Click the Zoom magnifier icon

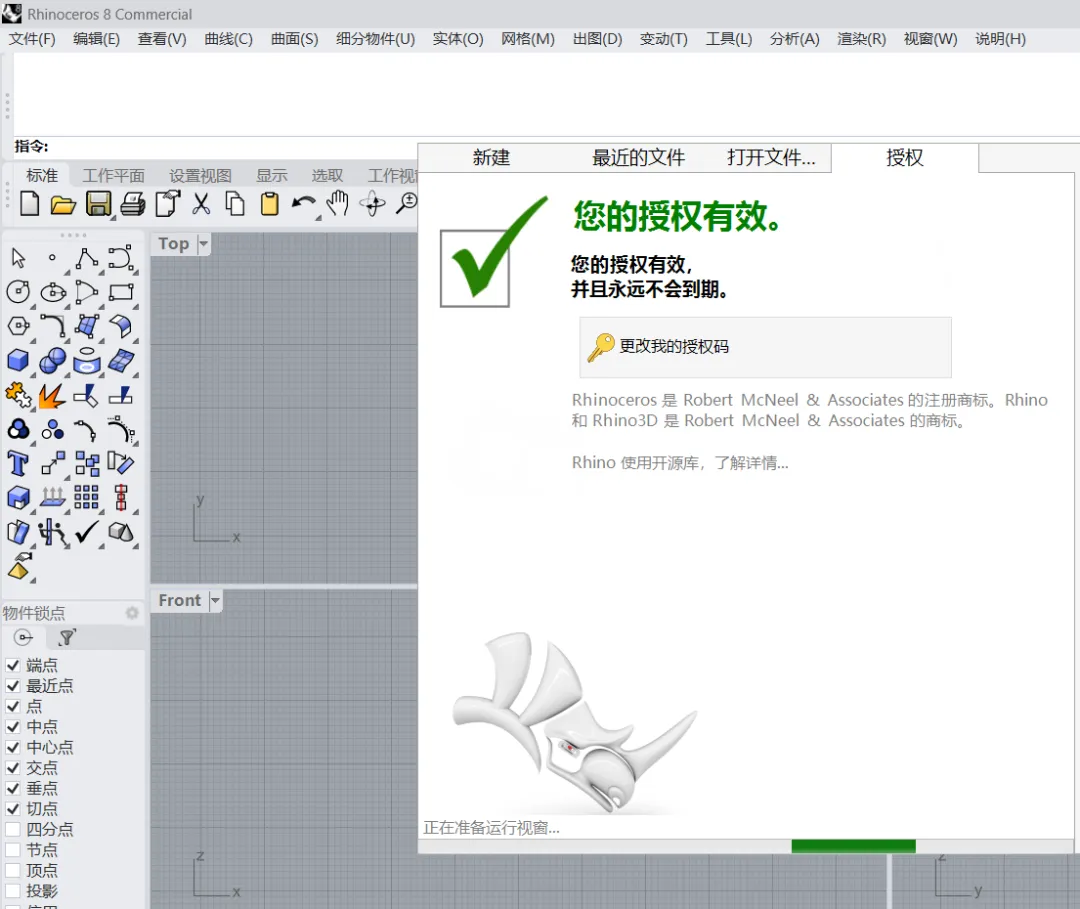point(406,205)
